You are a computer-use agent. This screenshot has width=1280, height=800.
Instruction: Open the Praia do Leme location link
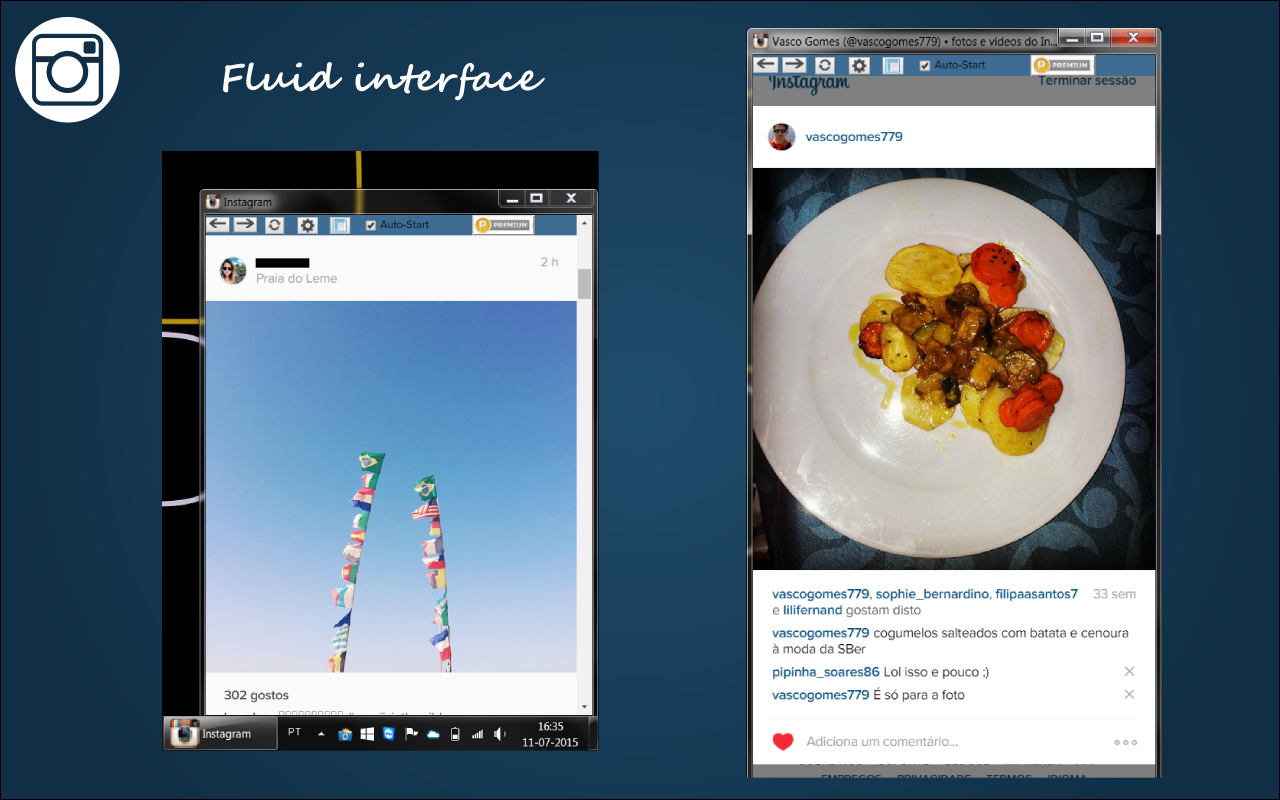pos(296,279)
